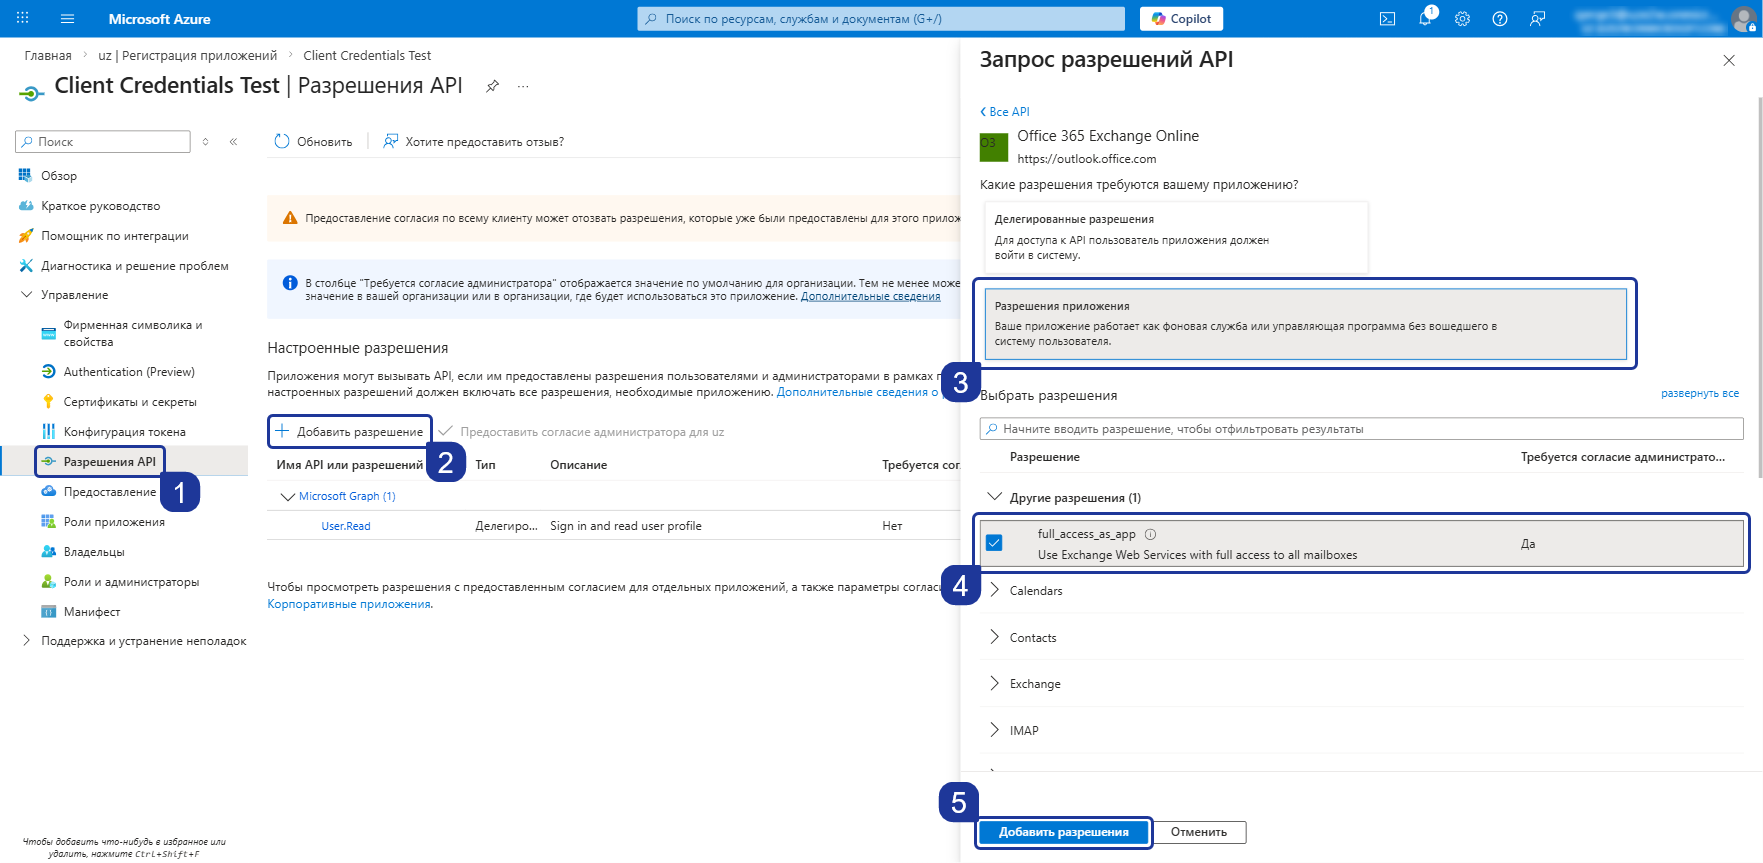Open the help question mark icon

(x=1500, y=19)
